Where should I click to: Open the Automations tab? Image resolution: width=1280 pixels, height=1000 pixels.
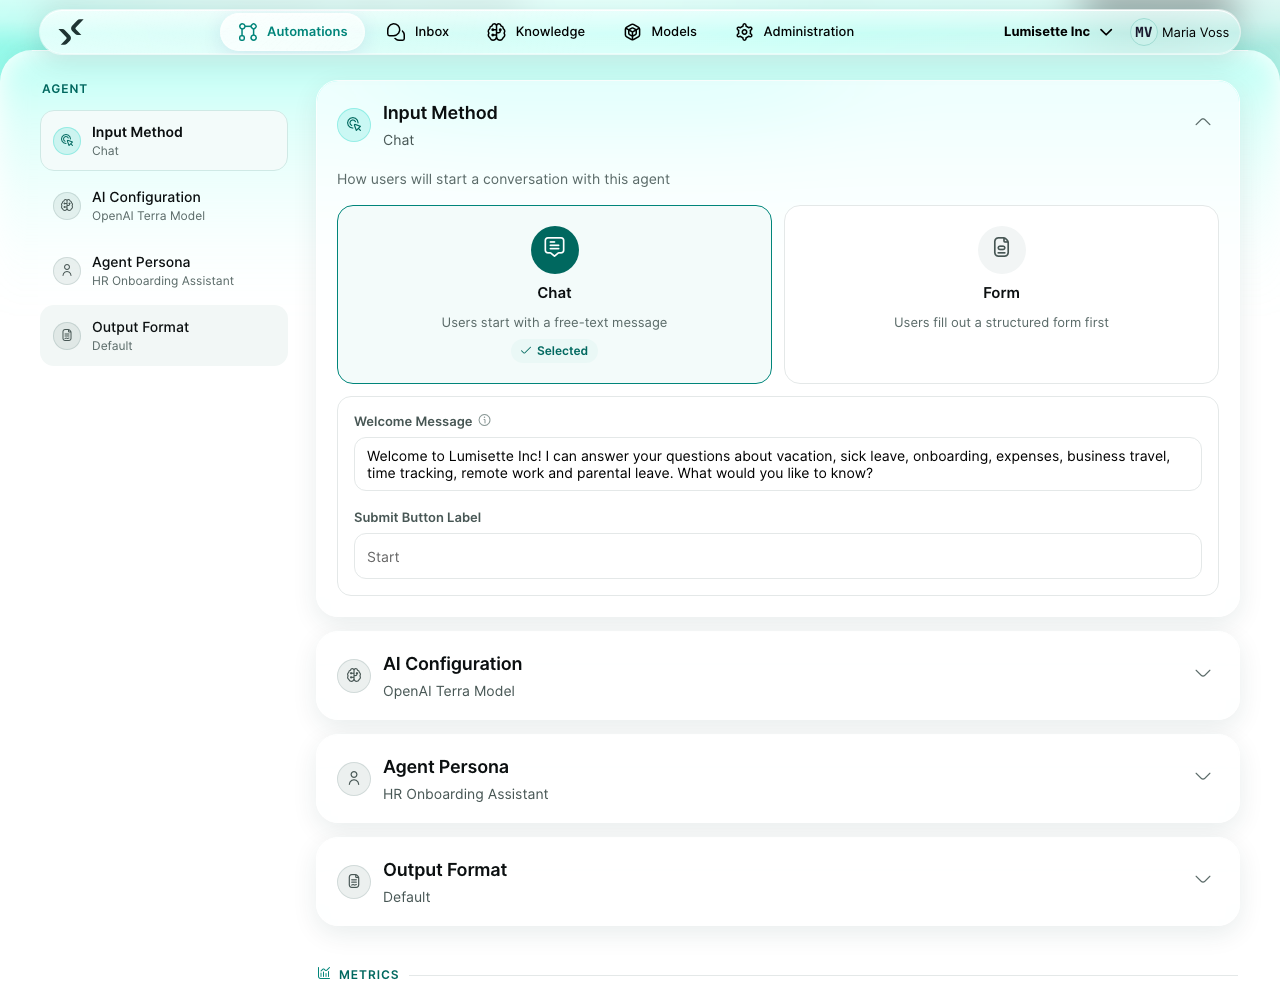tap(293, 32)
